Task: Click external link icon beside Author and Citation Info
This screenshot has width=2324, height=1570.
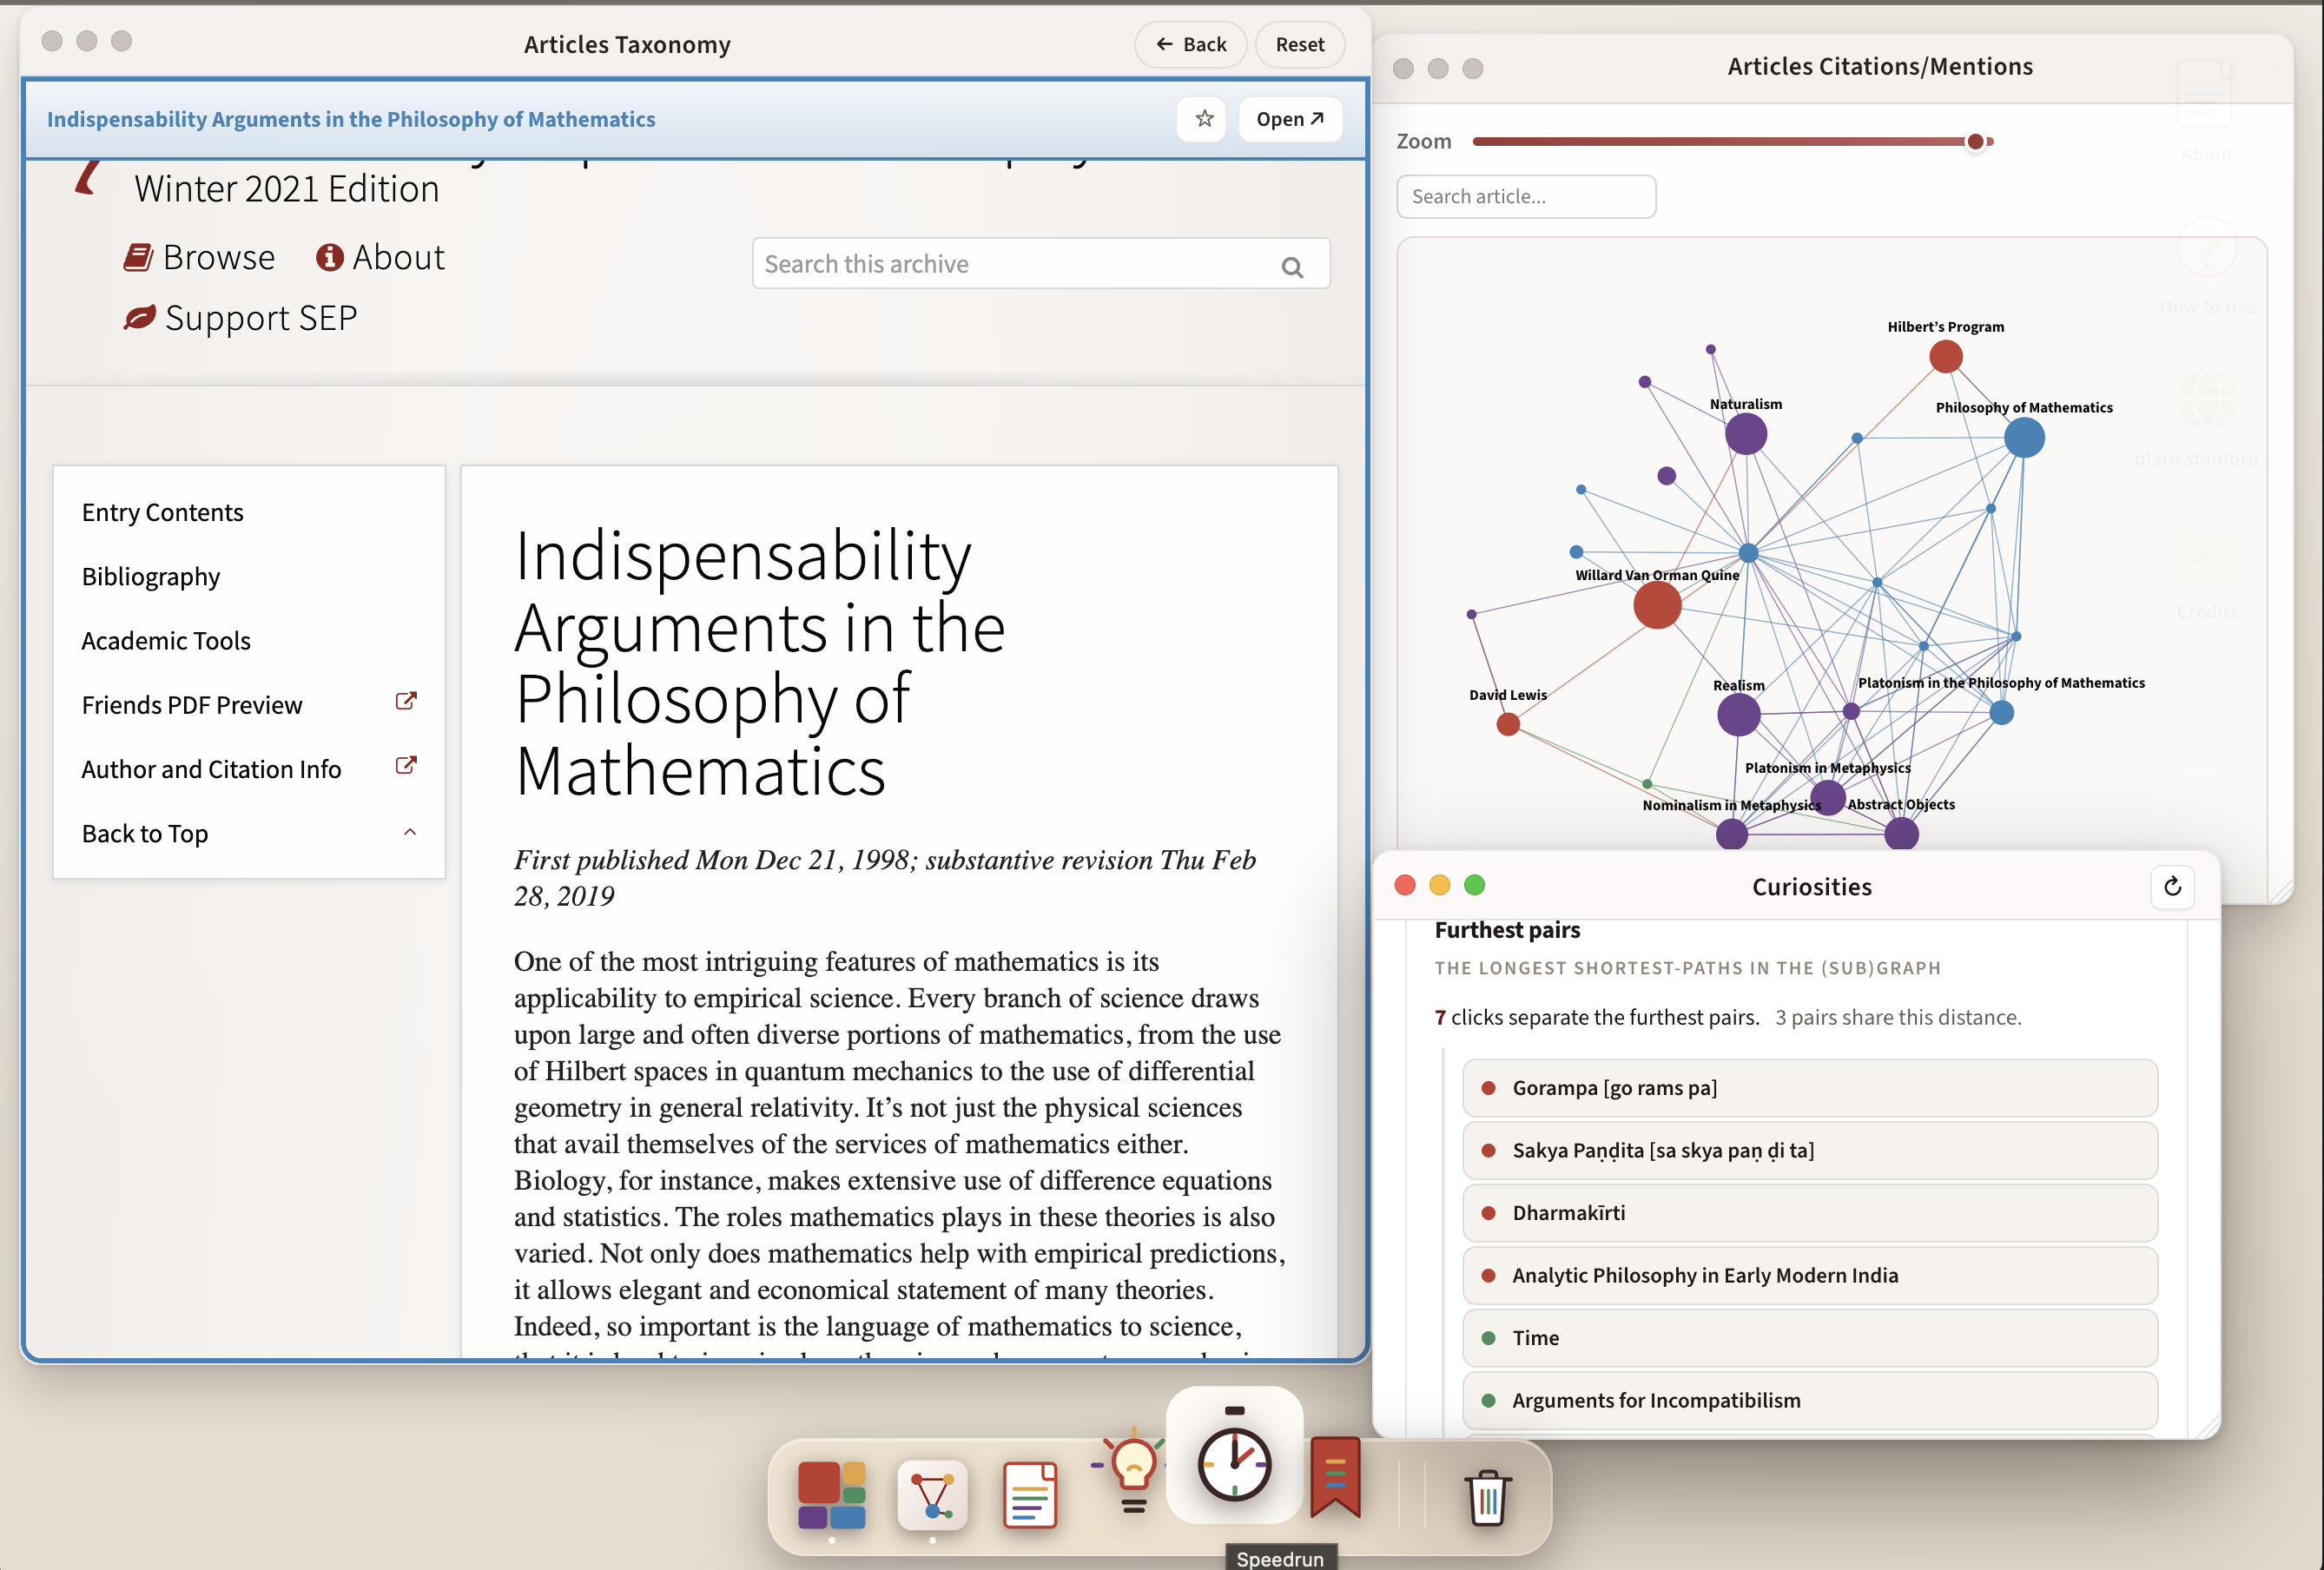Action: click(x=406, y=766)
